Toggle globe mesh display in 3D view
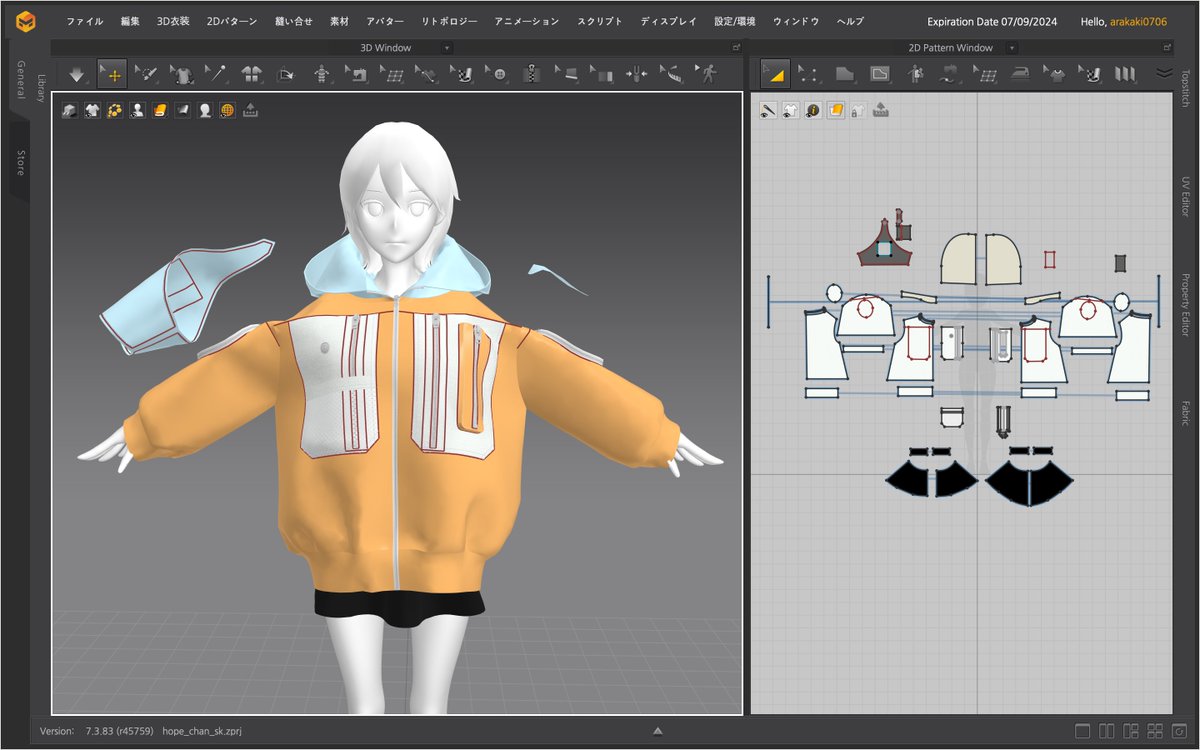This screenshot has height=750, width=1200. pos(227,110)
